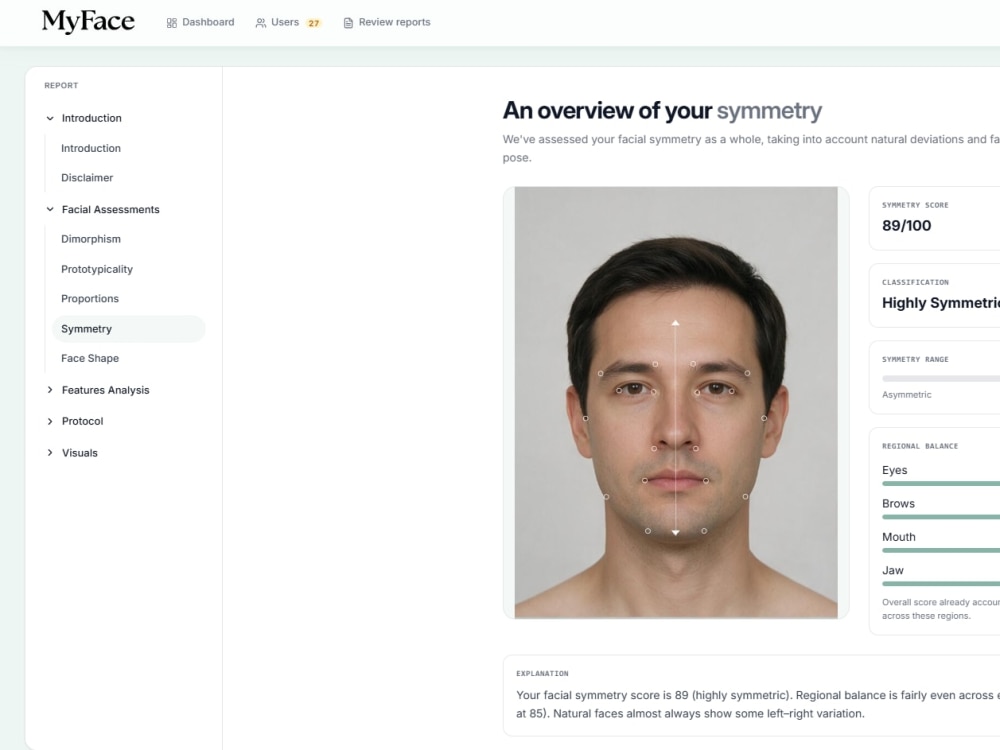This screenshot has height=750, width=1000.
Task: Click the Users count badge 27
Action: click(x=313, y=23)
